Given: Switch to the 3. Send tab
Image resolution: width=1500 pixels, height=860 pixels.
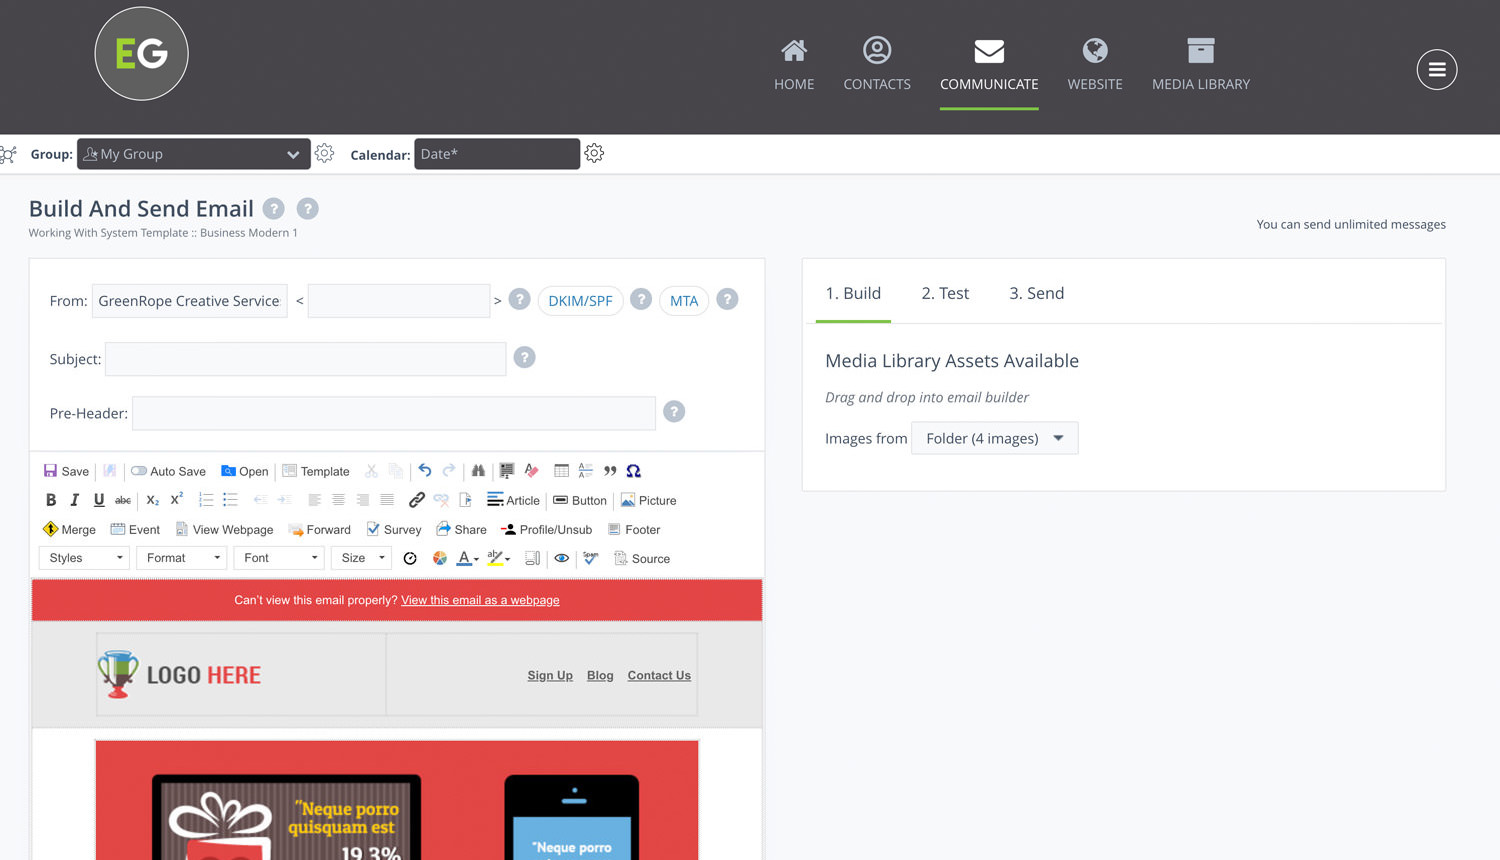Looking at the screenshot, I should [1036, 293].
